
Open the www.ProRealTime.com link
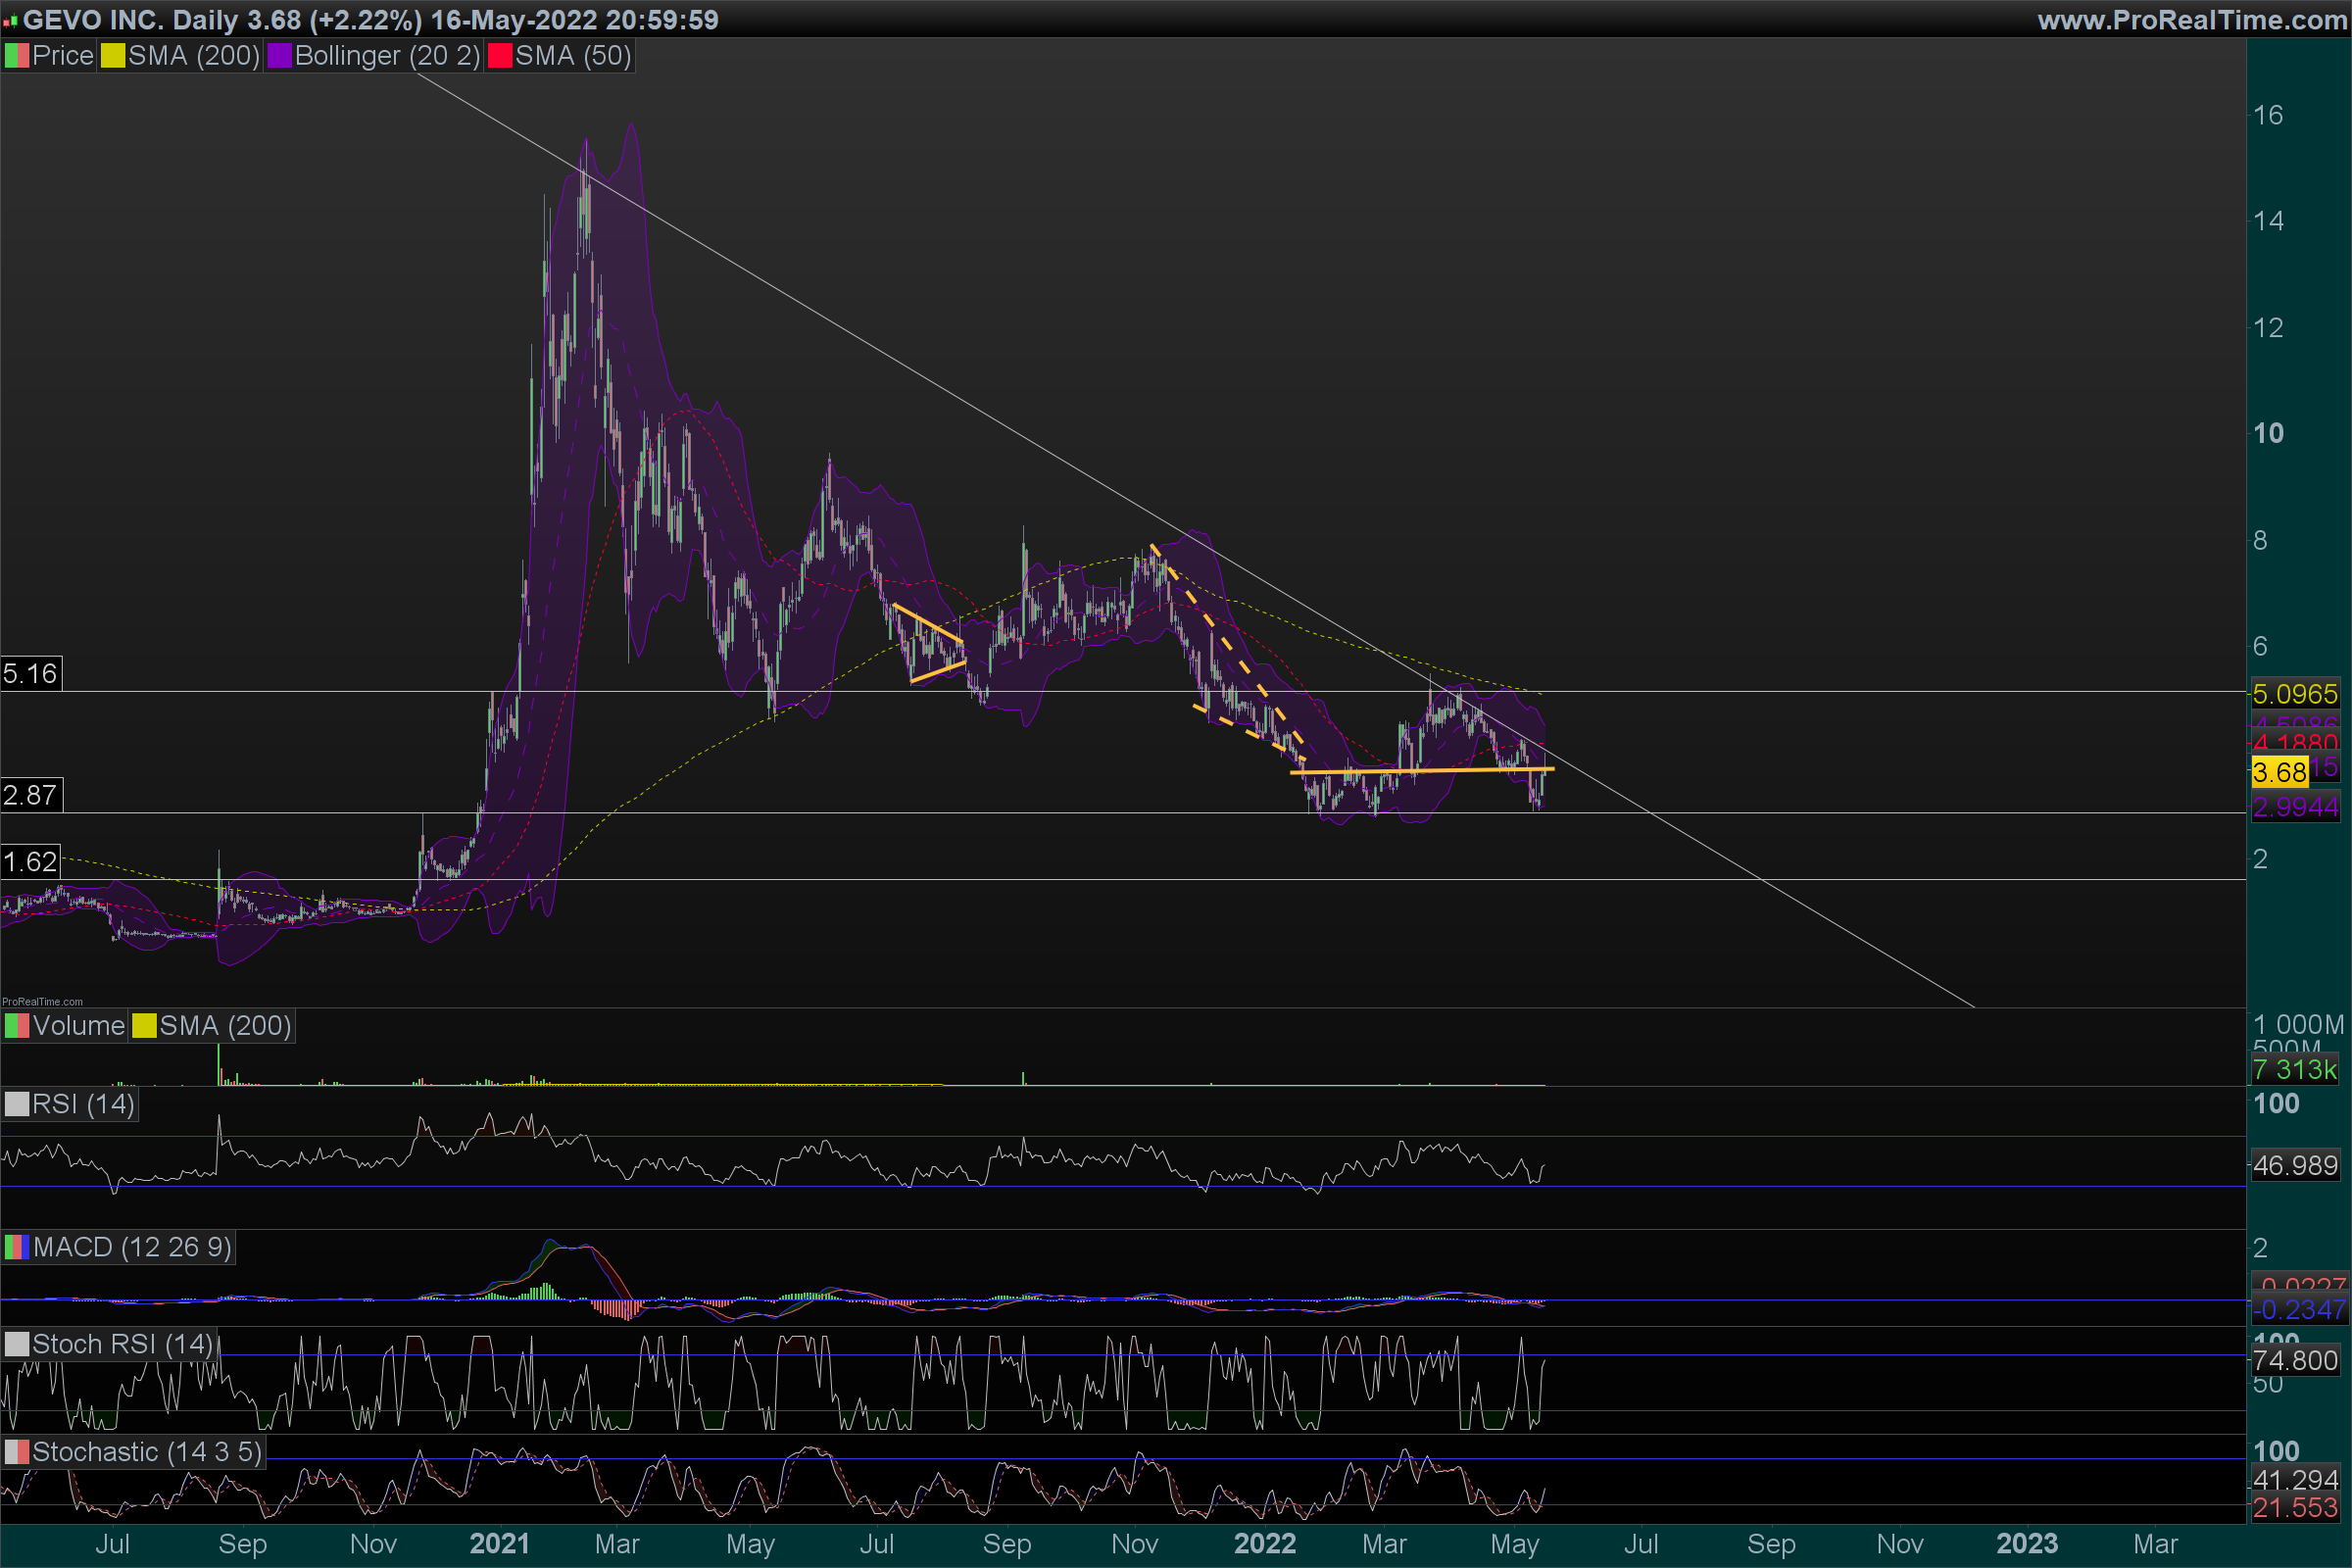point(2192,20)
